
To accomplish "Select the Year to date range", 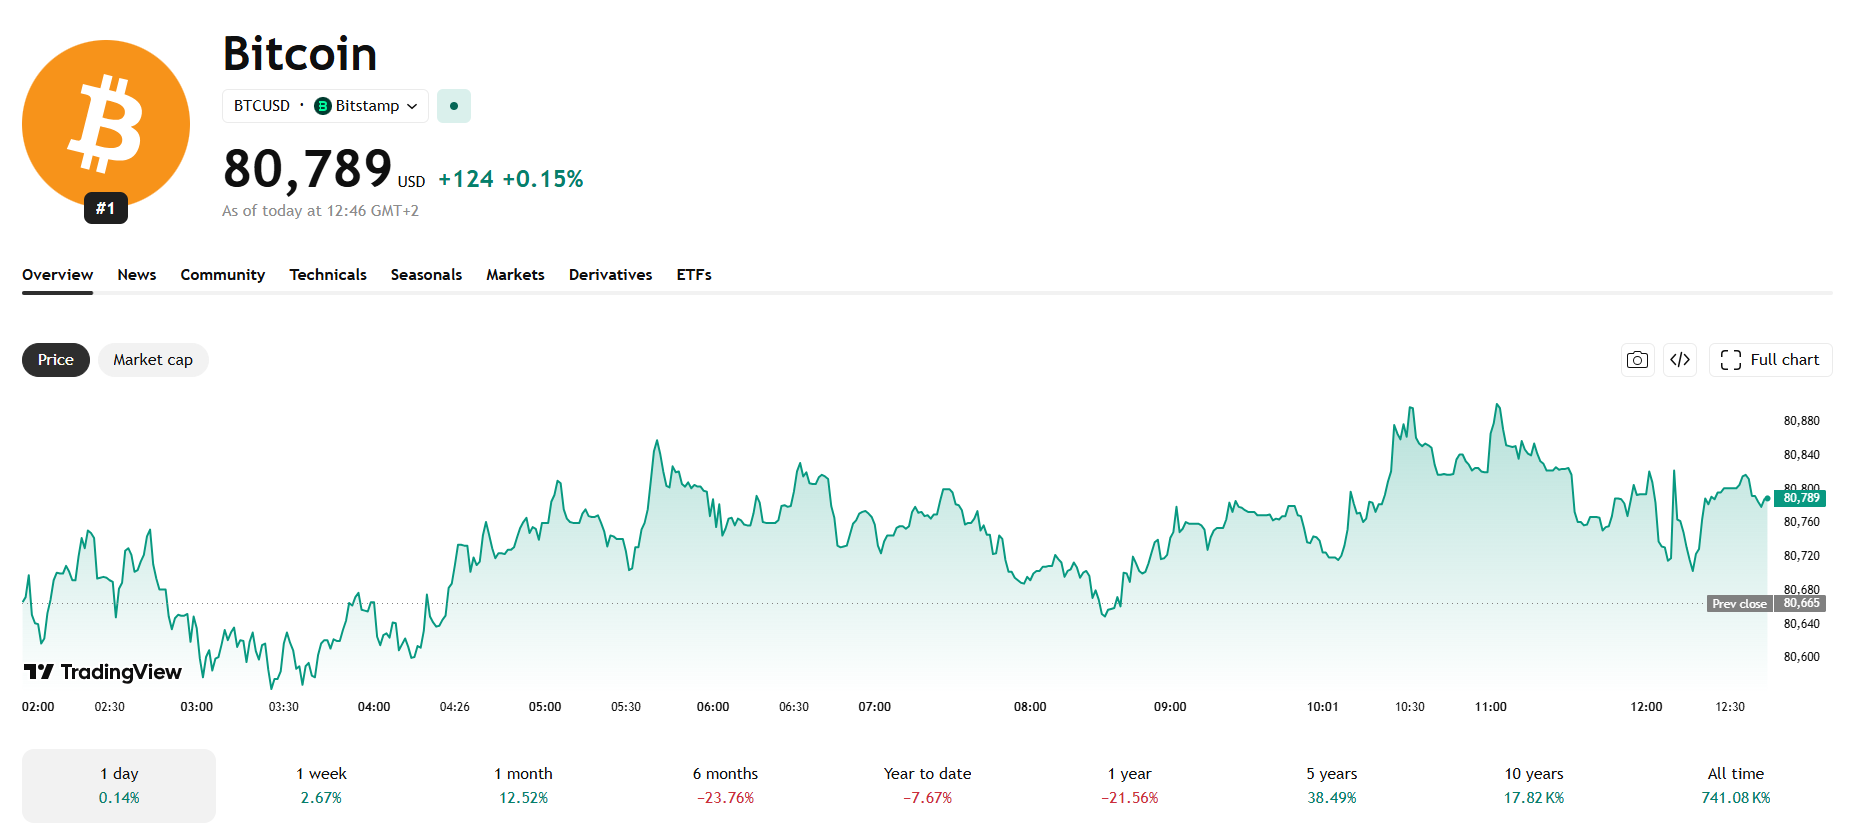I will coord(927,786).
